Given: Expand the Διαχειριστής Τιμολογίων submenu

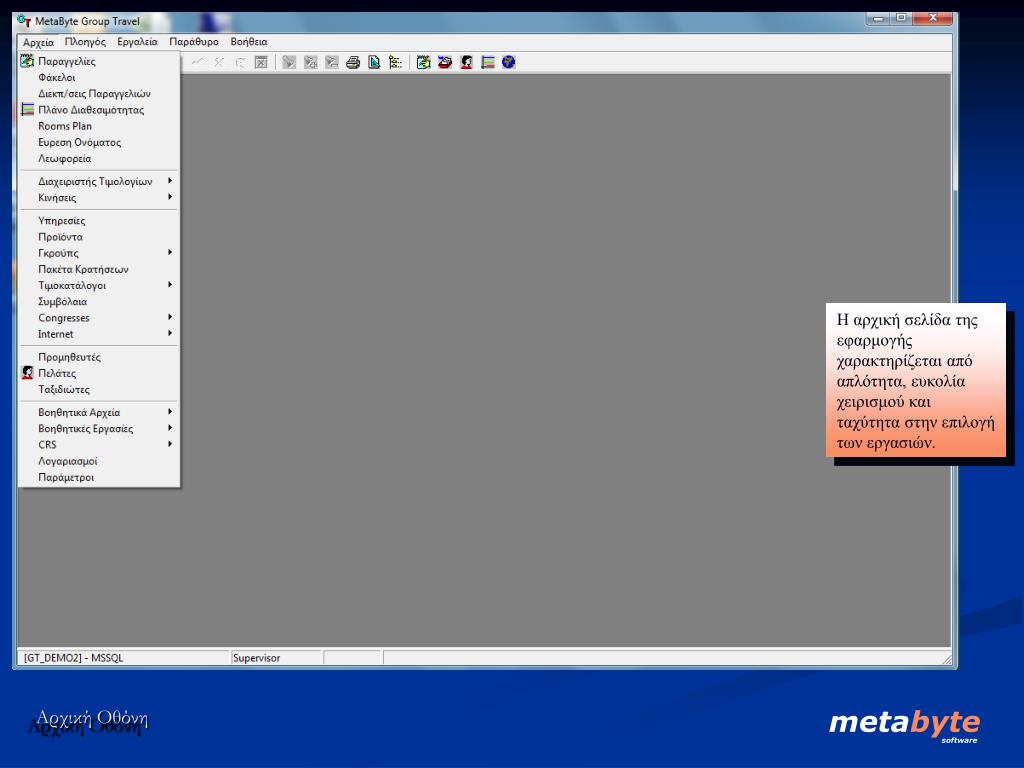Looking at the screenshot, I should click(99, 182).
